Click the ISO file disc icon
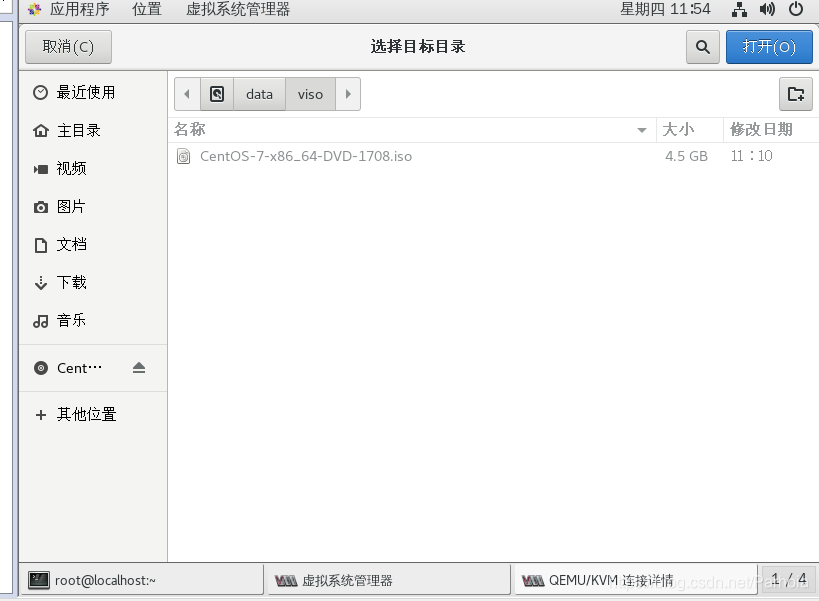Screen dimensions: 819x601 [x=183, y=156]
